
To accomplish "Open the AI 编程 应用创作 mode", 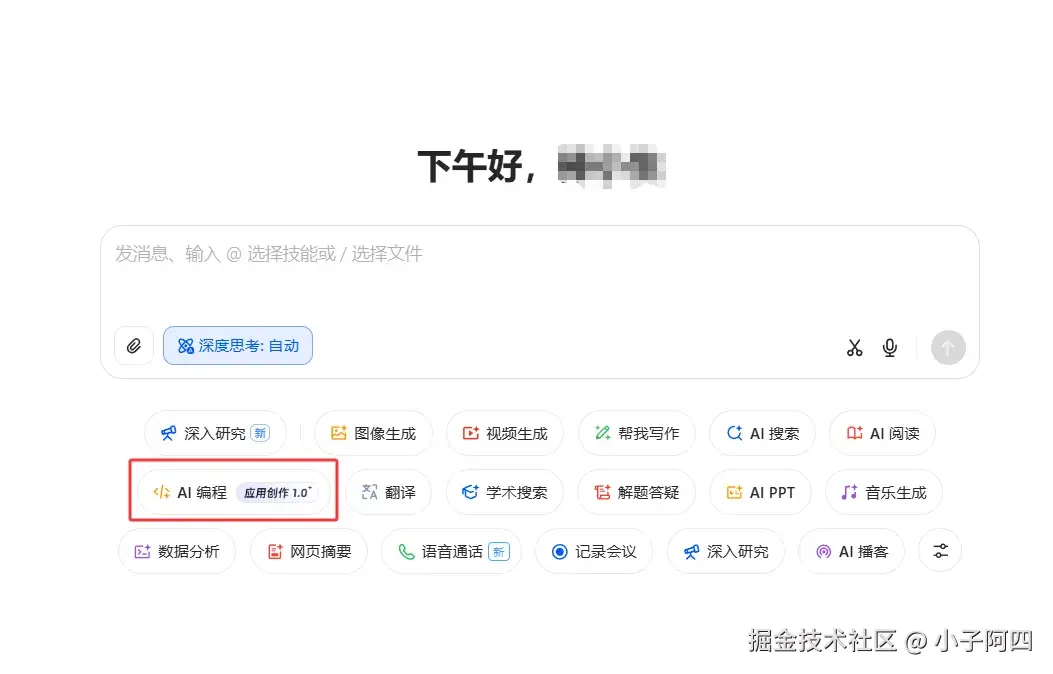I will [x=232, y=492].
